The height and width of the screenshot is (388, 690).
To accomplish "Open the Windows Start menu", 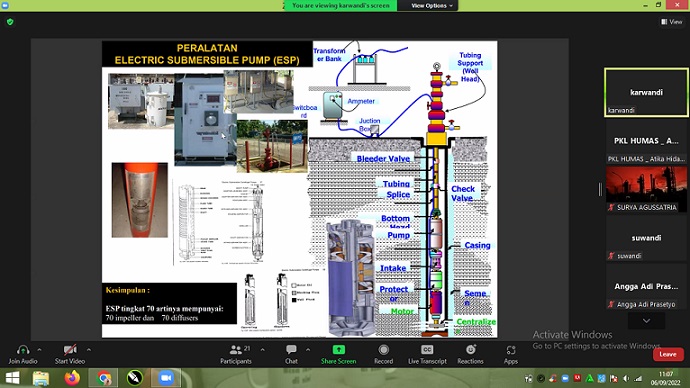I will [x=12, y=378].
